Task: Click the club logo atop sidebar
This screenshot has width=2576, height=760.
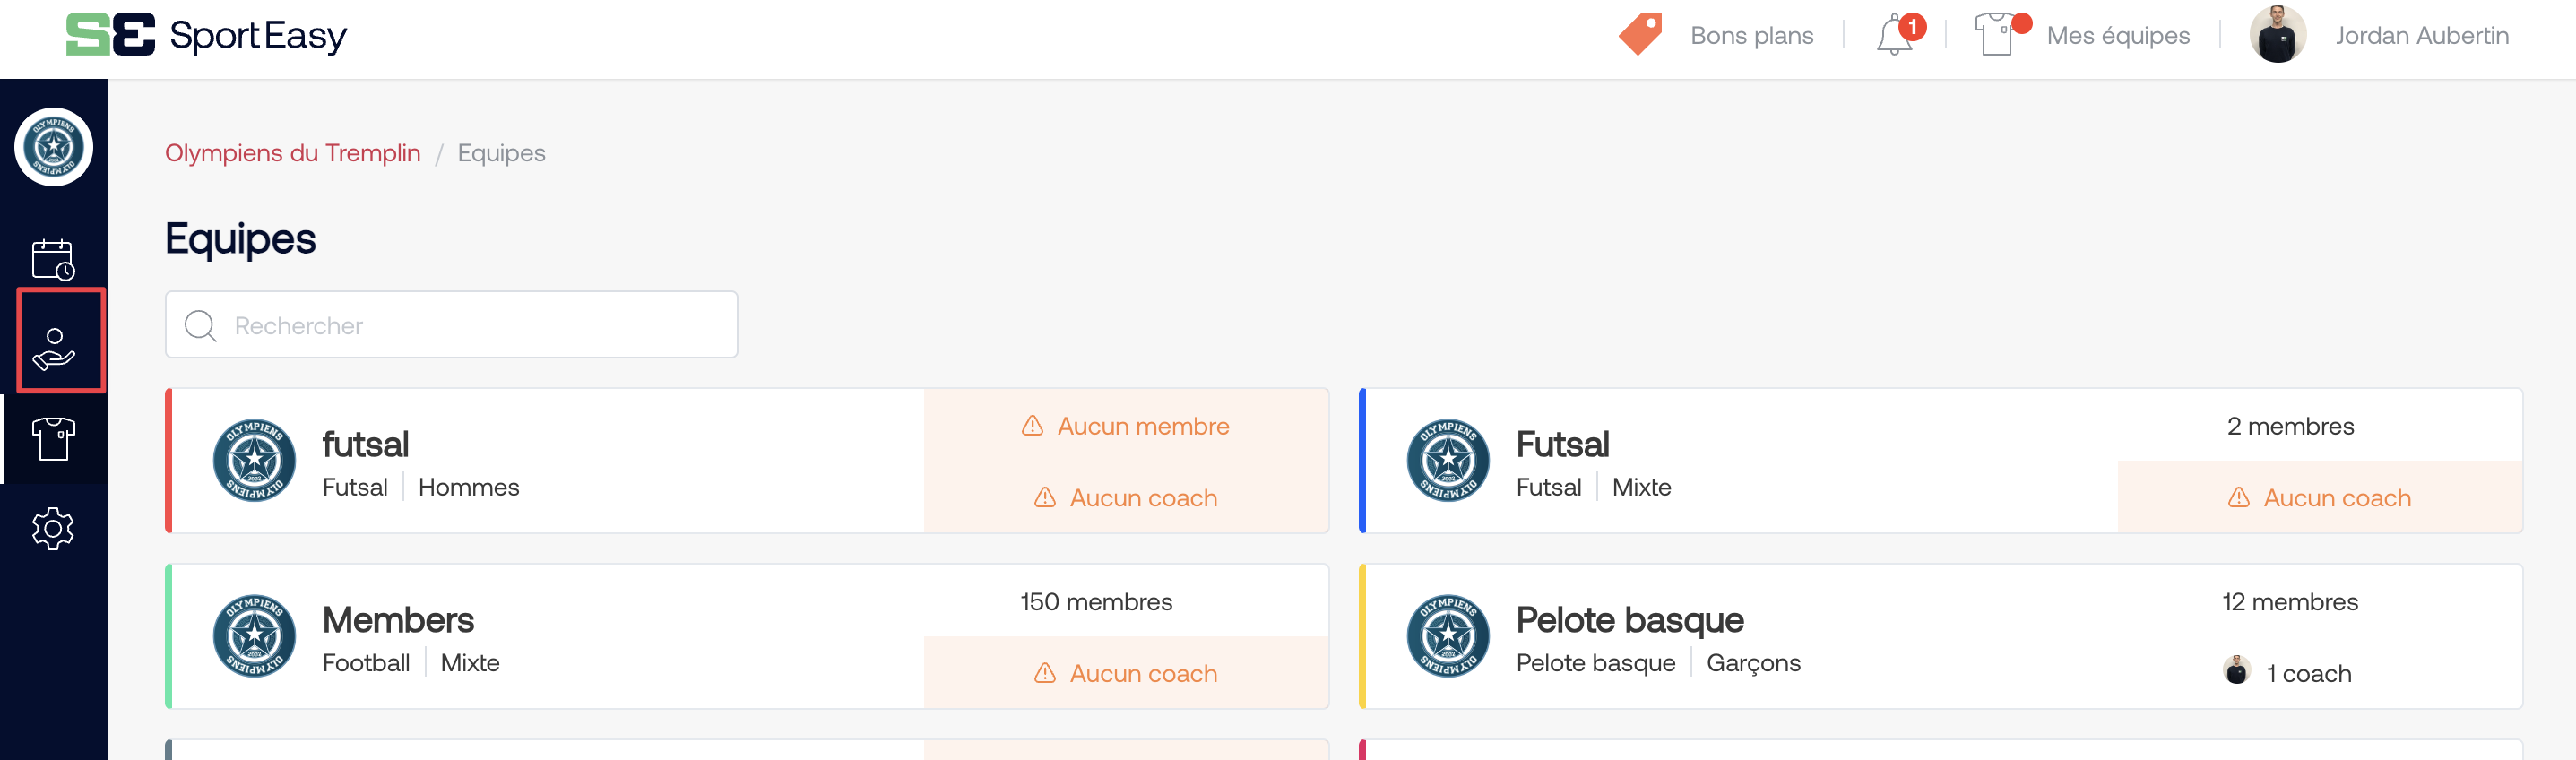Action: click(x=54, y=147)
